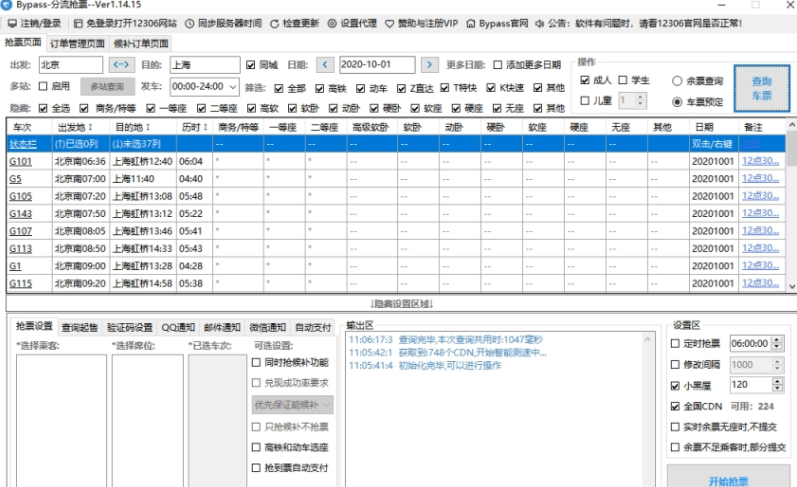Click the 注销/登录 toolbar icon

[12, 23]
